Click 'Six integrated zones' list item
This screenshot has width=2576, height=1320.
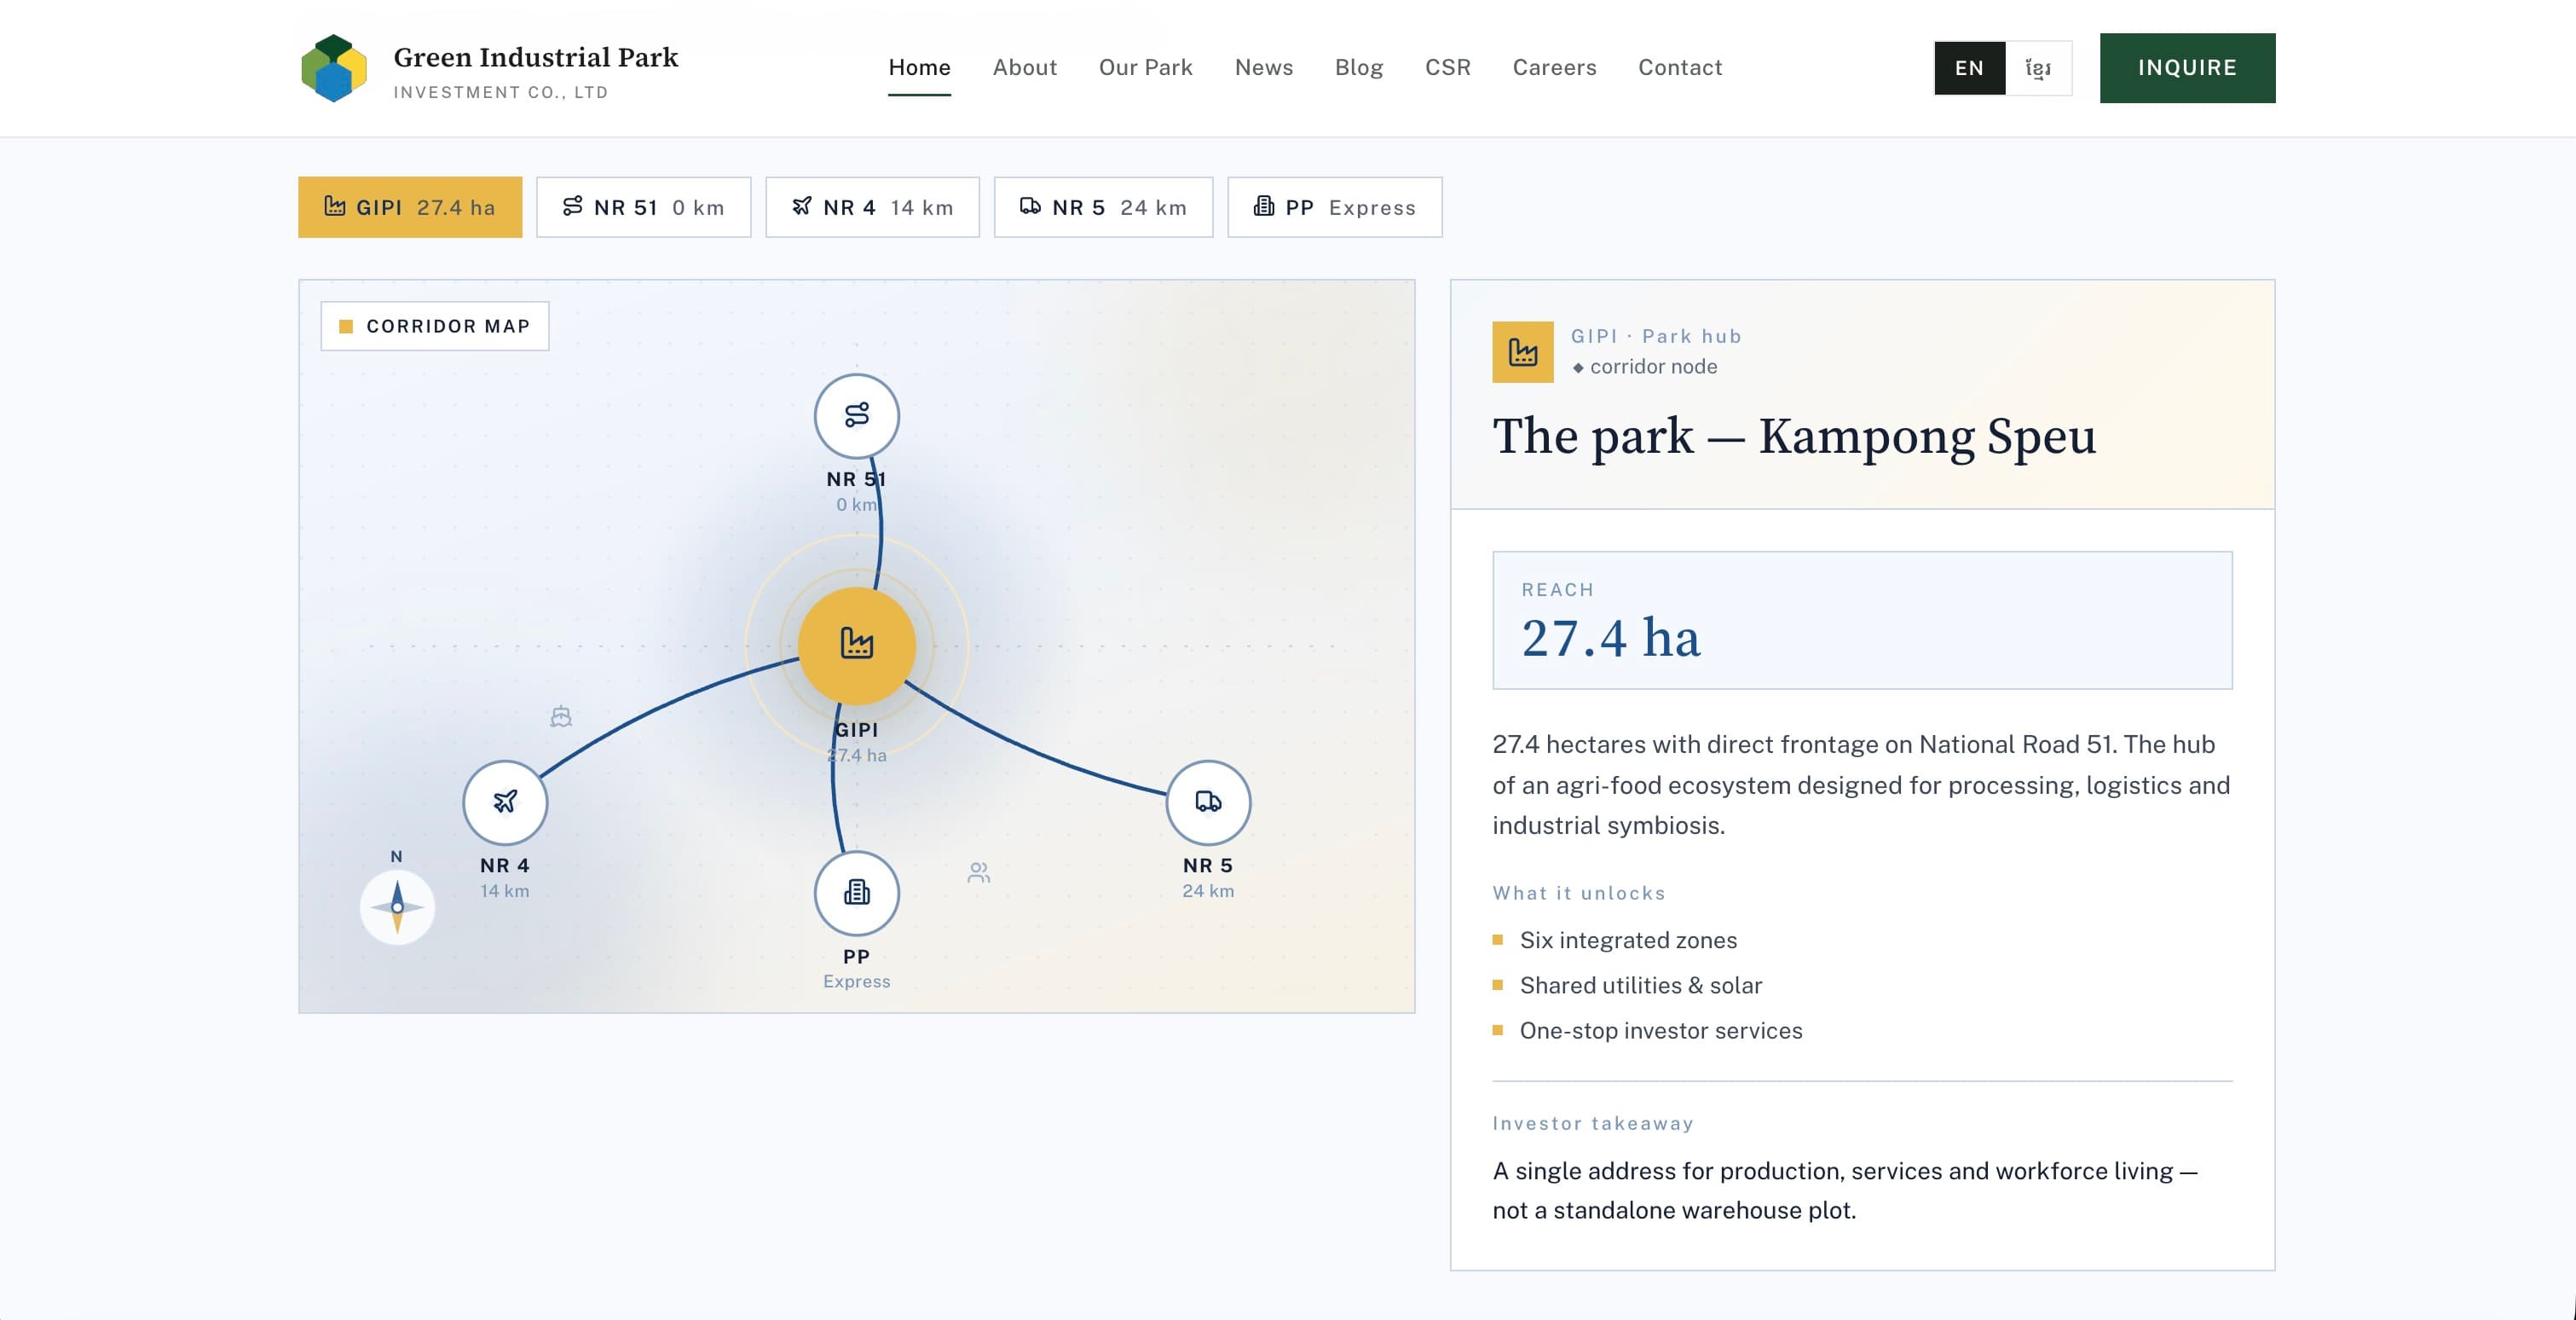click(x=1628, y=940)
